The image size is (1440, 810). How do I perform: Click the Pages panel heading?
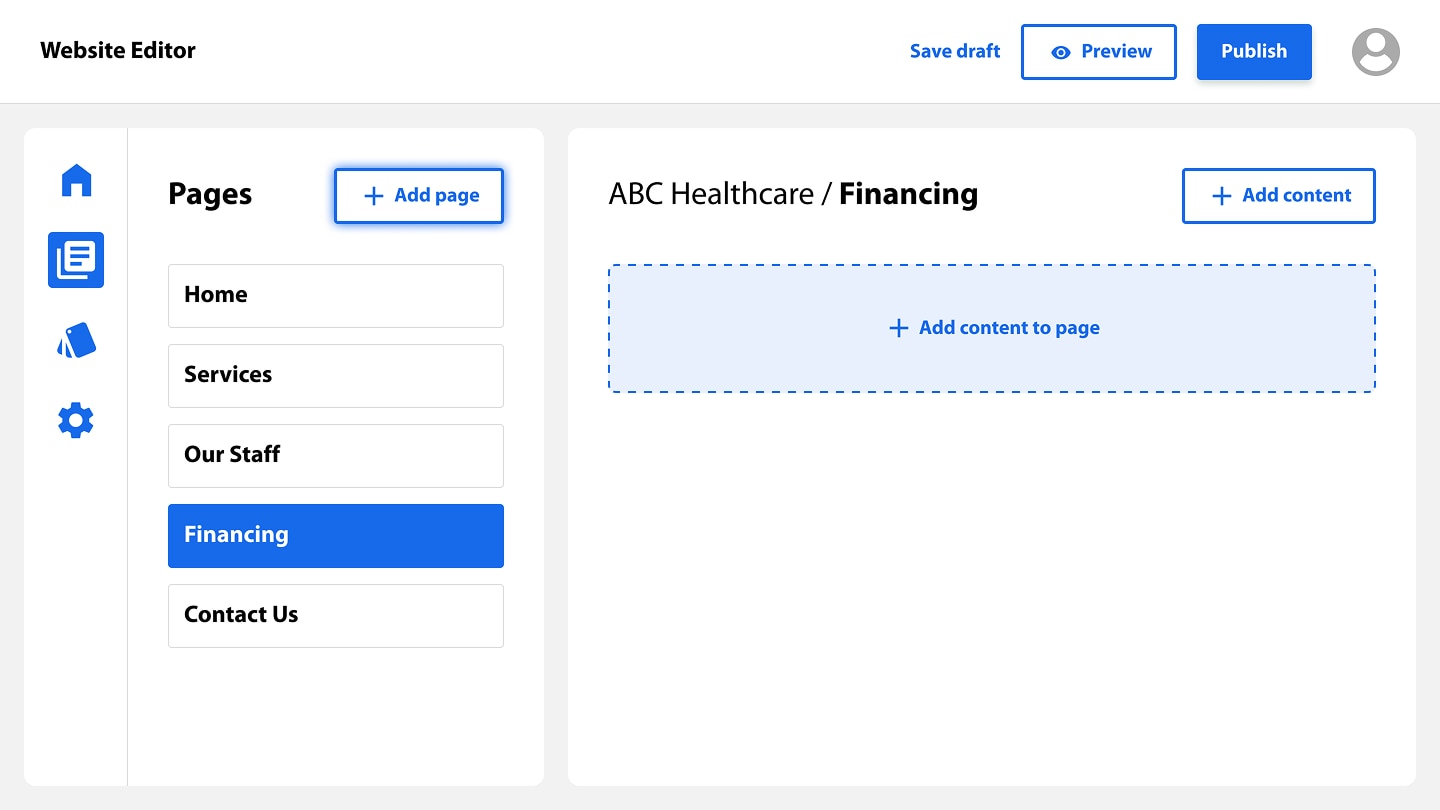(x=210, y=194)
